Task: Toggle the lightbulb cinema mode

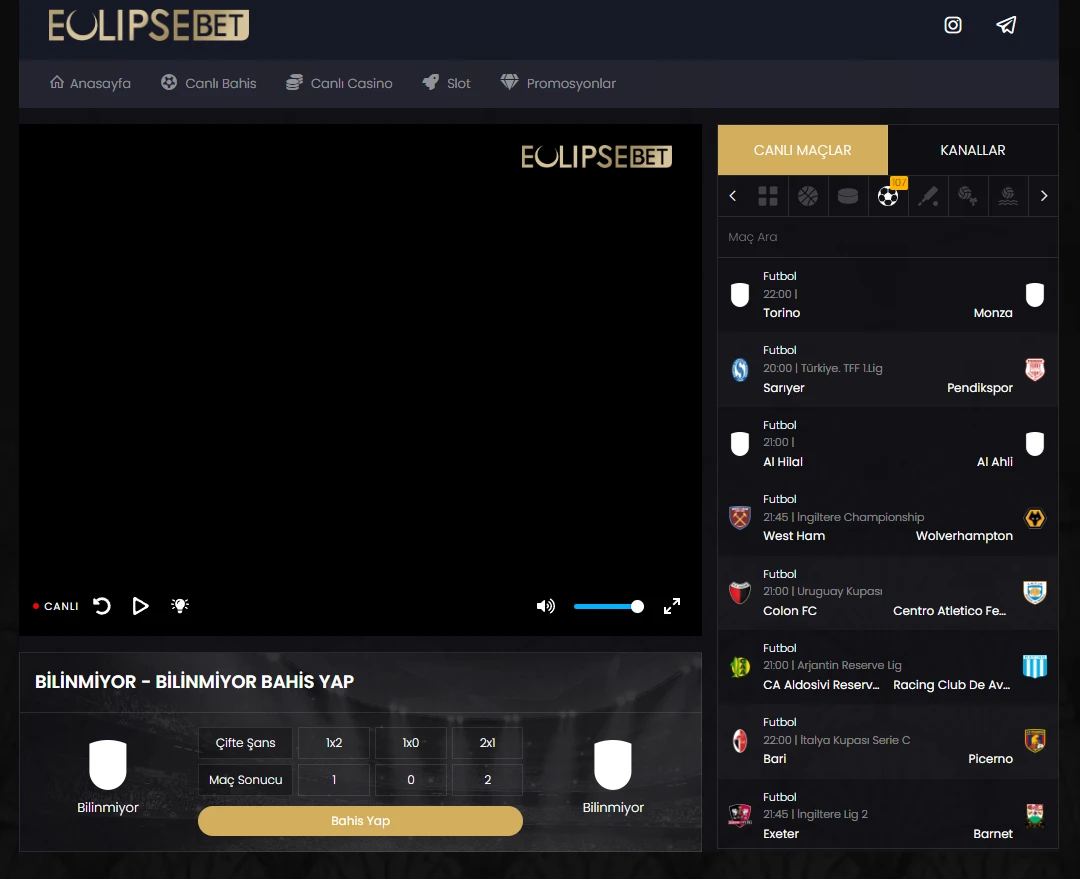Action: (180, 606)
